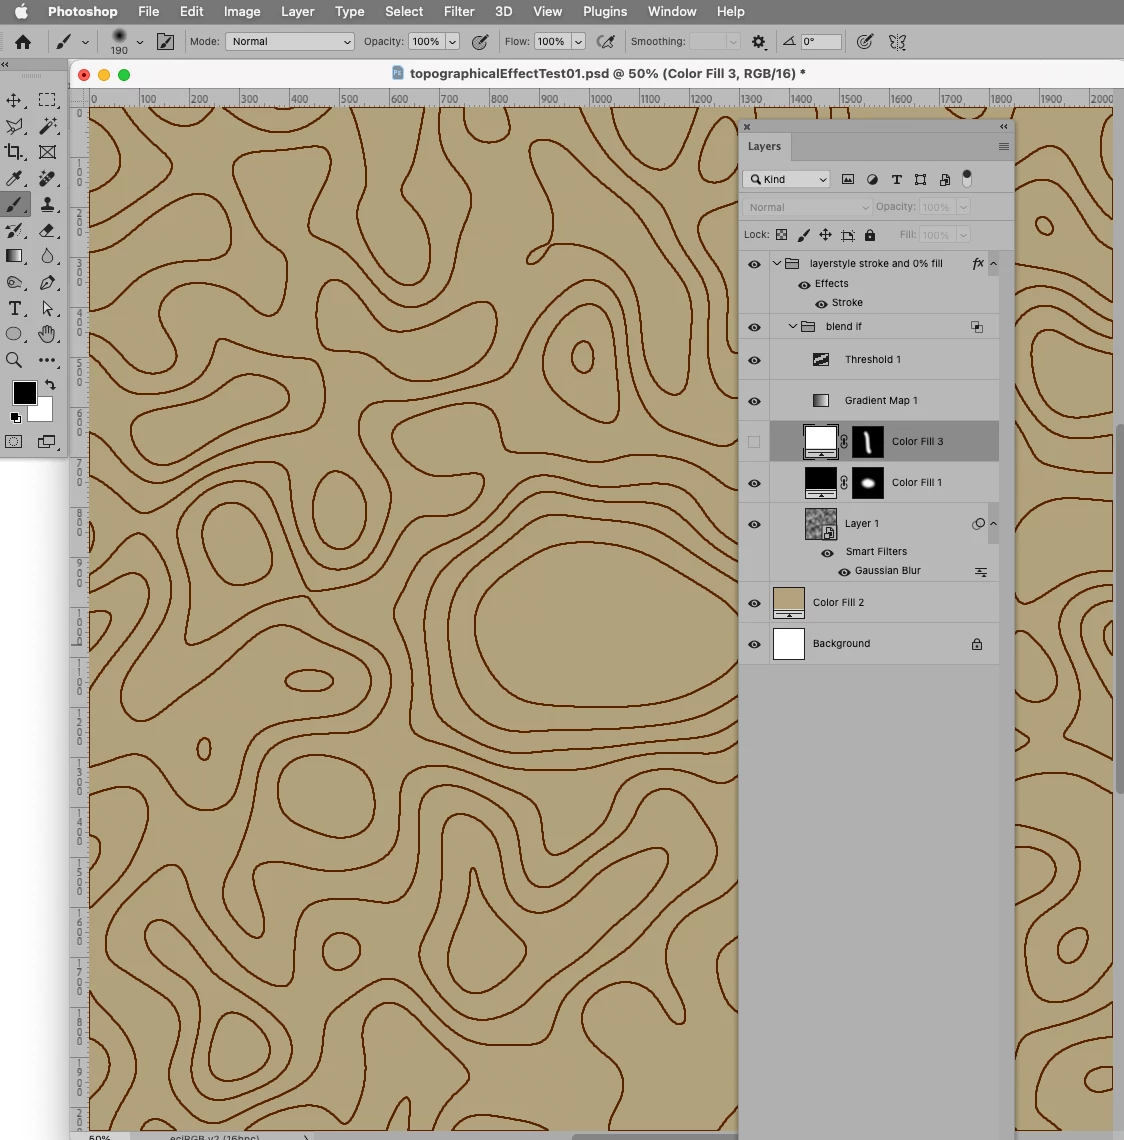Select the Polygonal Lasso tool
The width and height of the screenshot is (1124, 1140).
pos(14,127)
